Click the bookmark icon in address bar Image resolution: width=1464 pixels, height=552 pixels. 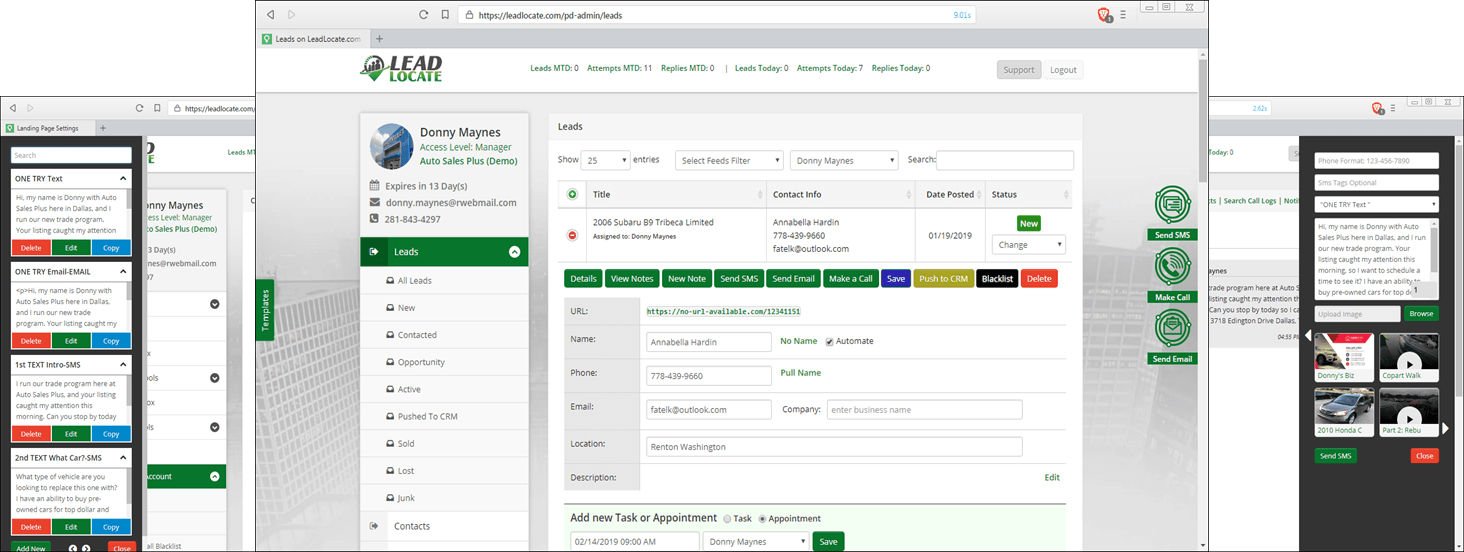click(x=444, y=15)
